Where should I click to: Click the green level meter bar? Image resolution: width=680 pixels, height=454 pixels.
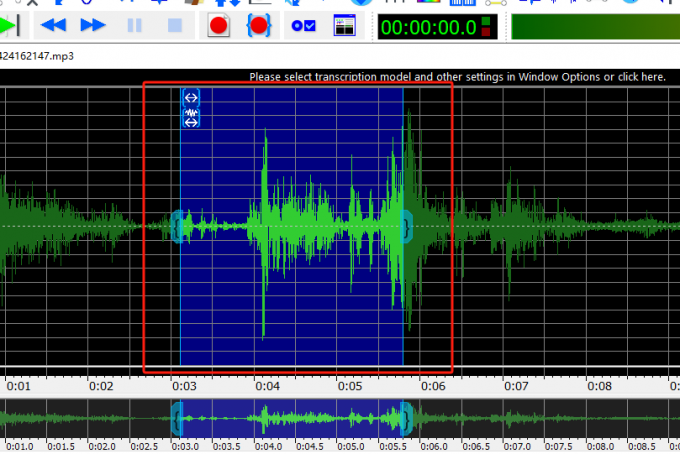coord(590,26)
